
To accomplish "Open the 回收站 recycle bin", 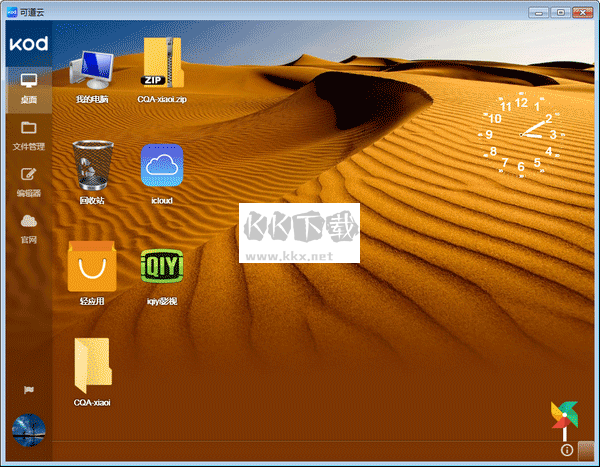I will (92, 165).
